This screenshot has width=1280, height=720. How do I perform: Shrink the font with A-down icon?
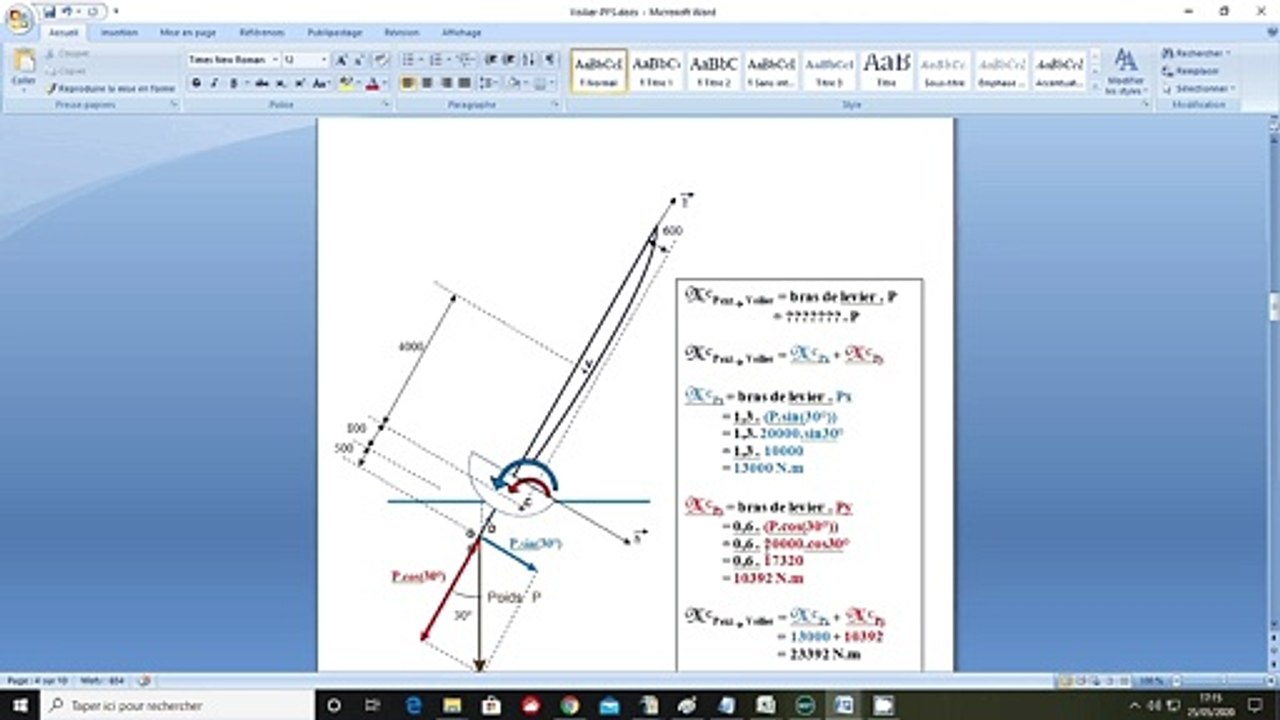pyautogui.click(x=358, y=60)
